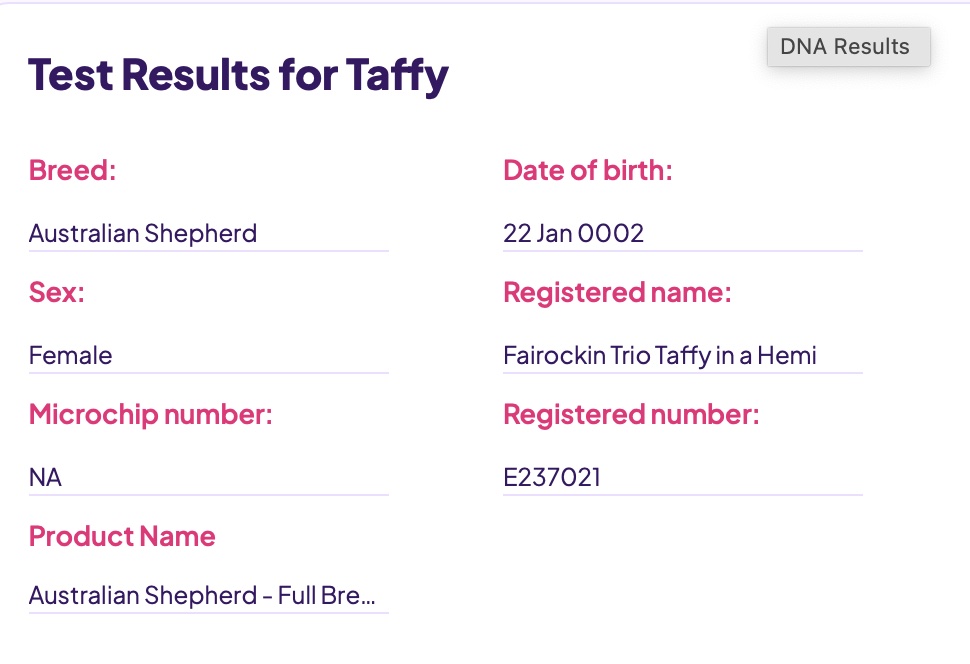The width and height of the screenshot is (970, 664).
Task: Click the ellipsis in Australian Shepherd Full Breed text
Action: (x=370, y=595)
